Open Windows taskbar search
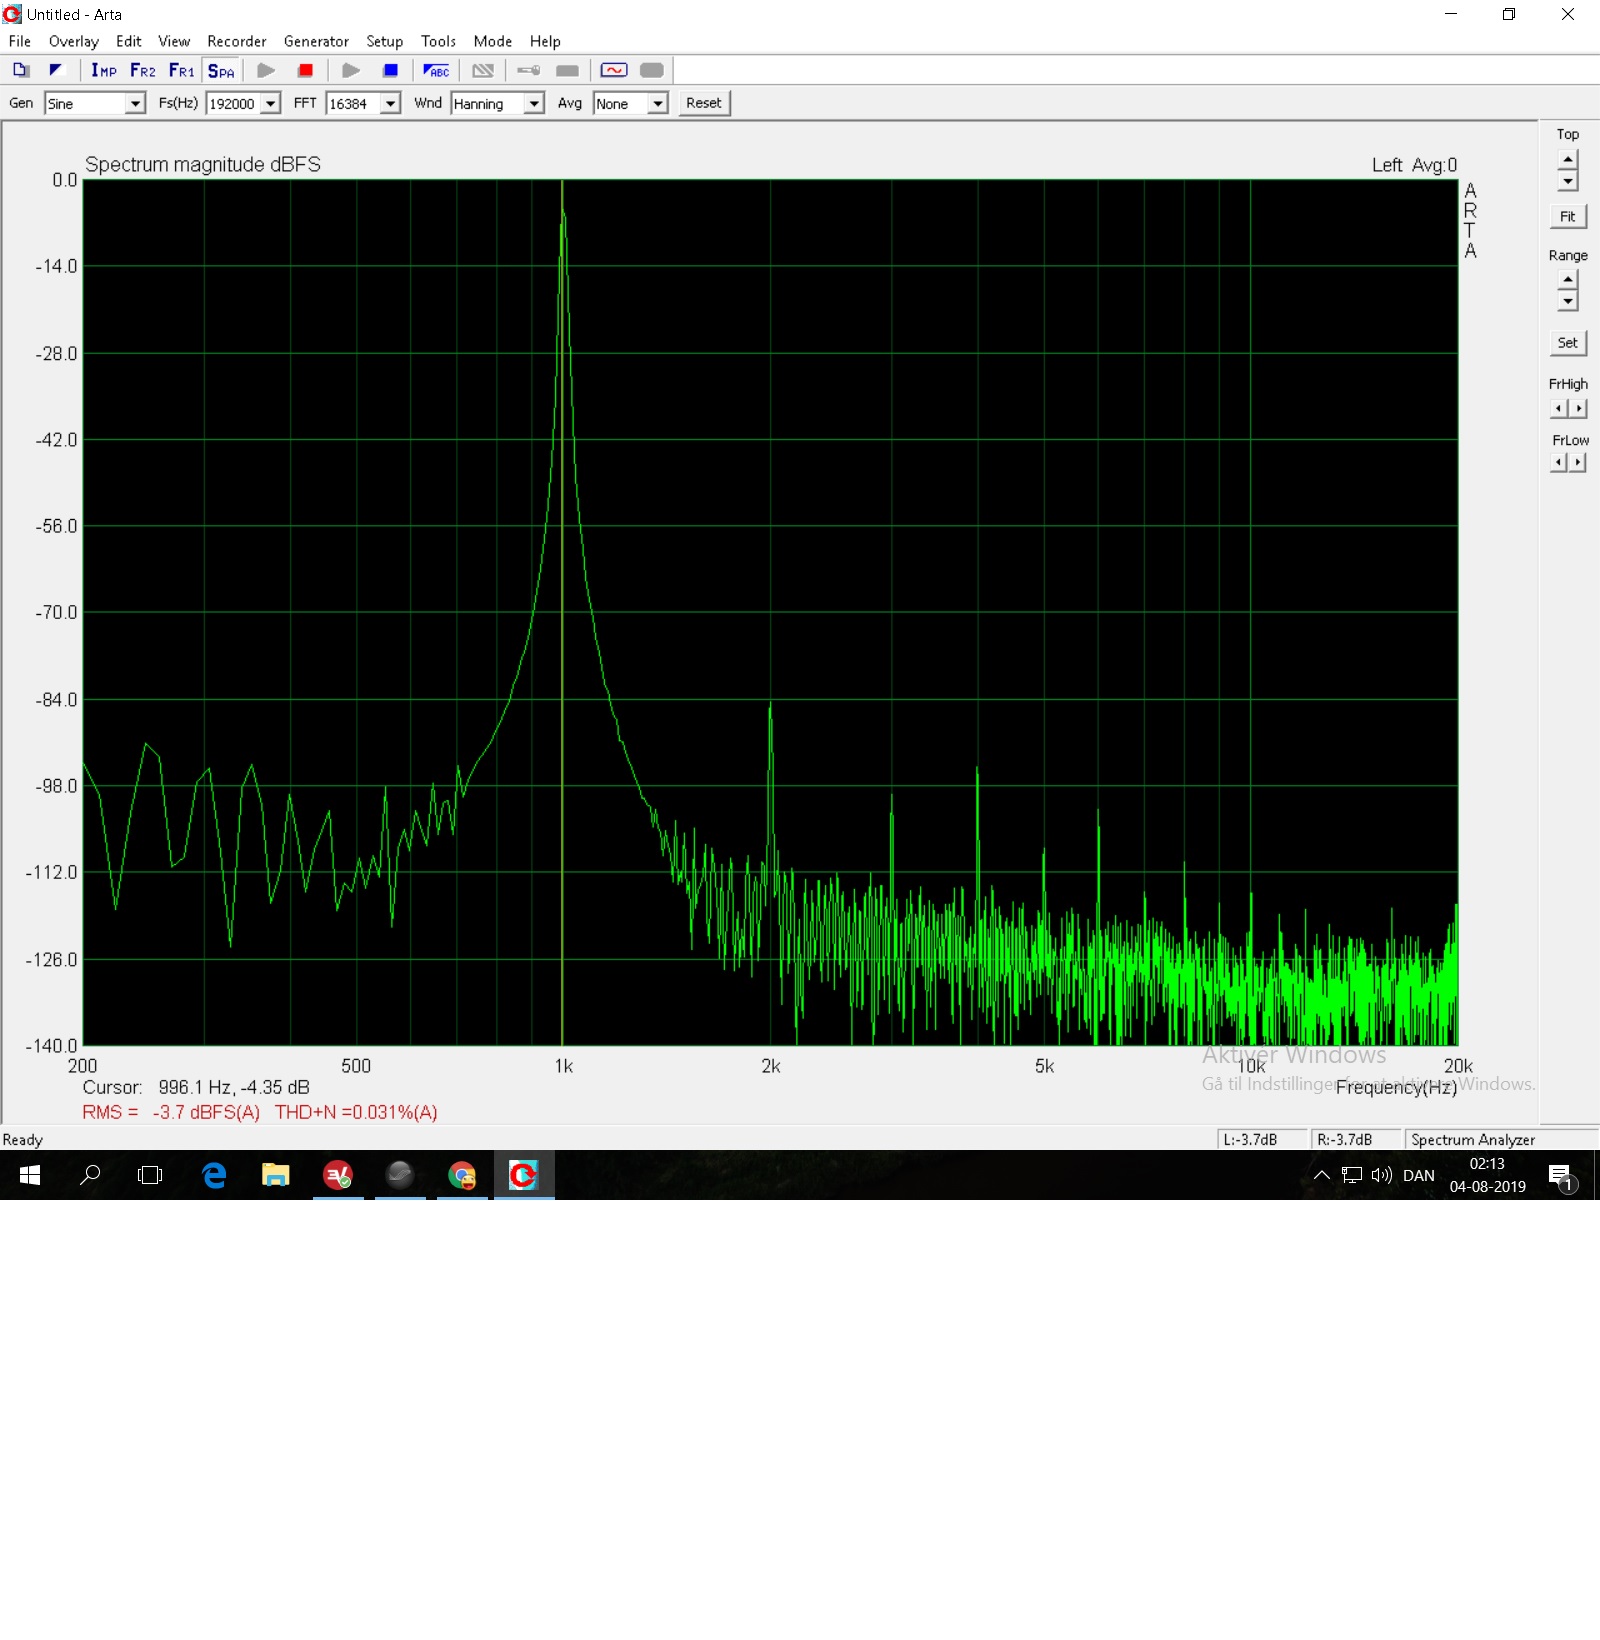 click(90, 1175)
